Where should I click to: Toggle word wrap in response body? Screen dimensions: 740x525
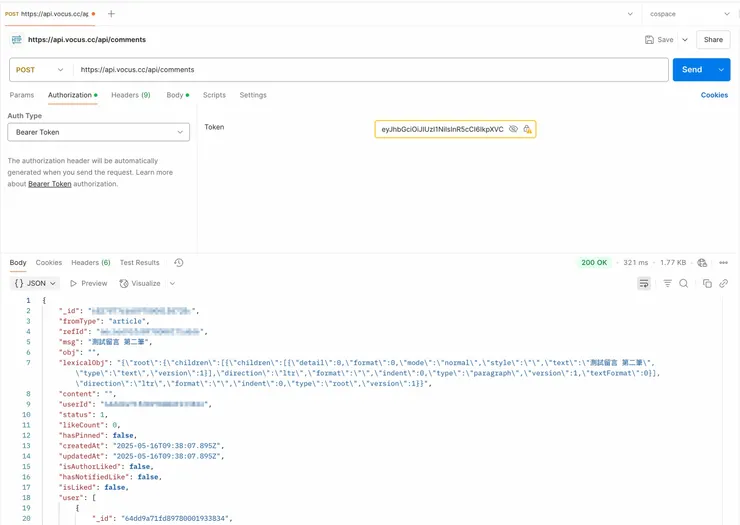644,284
